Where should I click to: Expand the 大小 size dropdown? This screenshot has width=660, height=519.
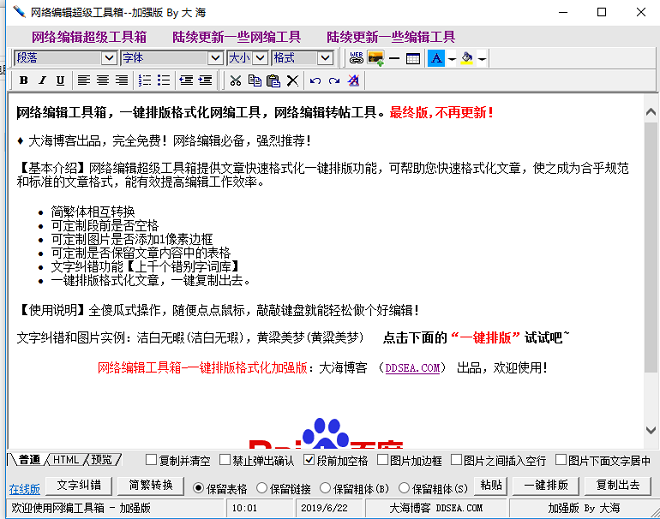(261, 58)
